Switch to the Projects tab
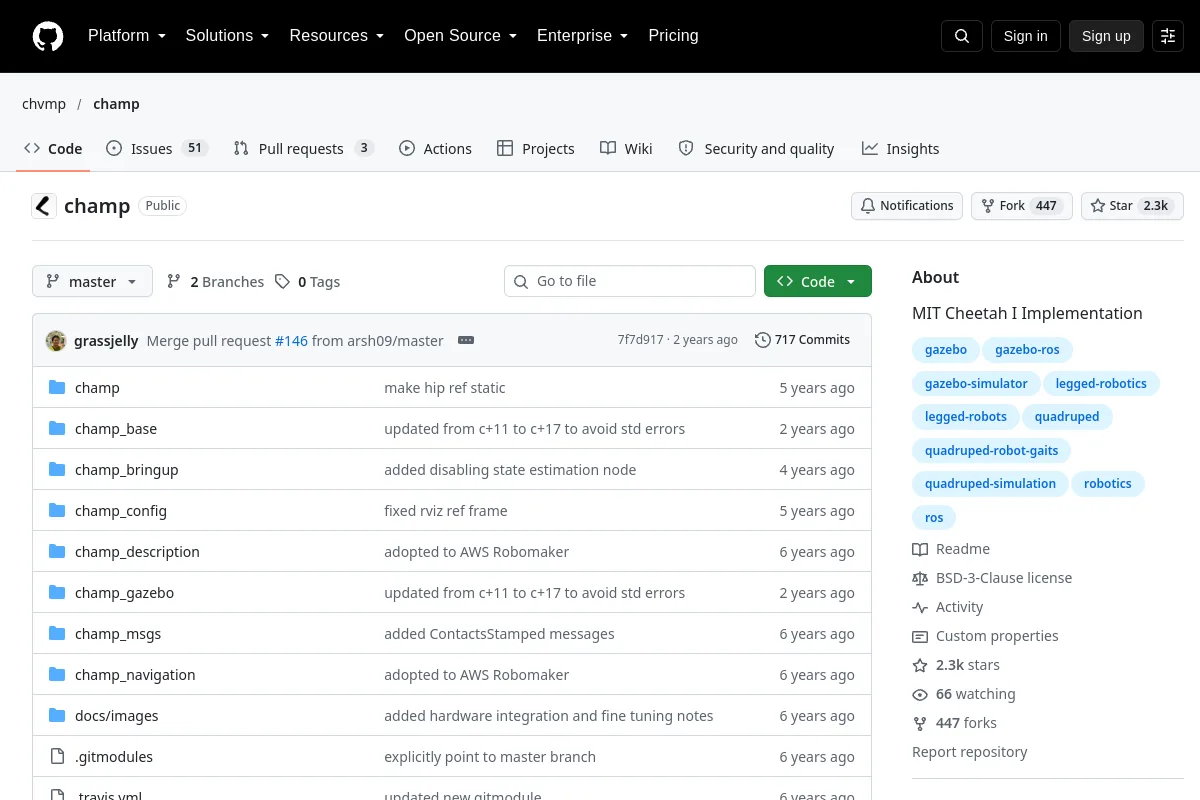This screenshot has height=800, width=1200. pos(536,149)
